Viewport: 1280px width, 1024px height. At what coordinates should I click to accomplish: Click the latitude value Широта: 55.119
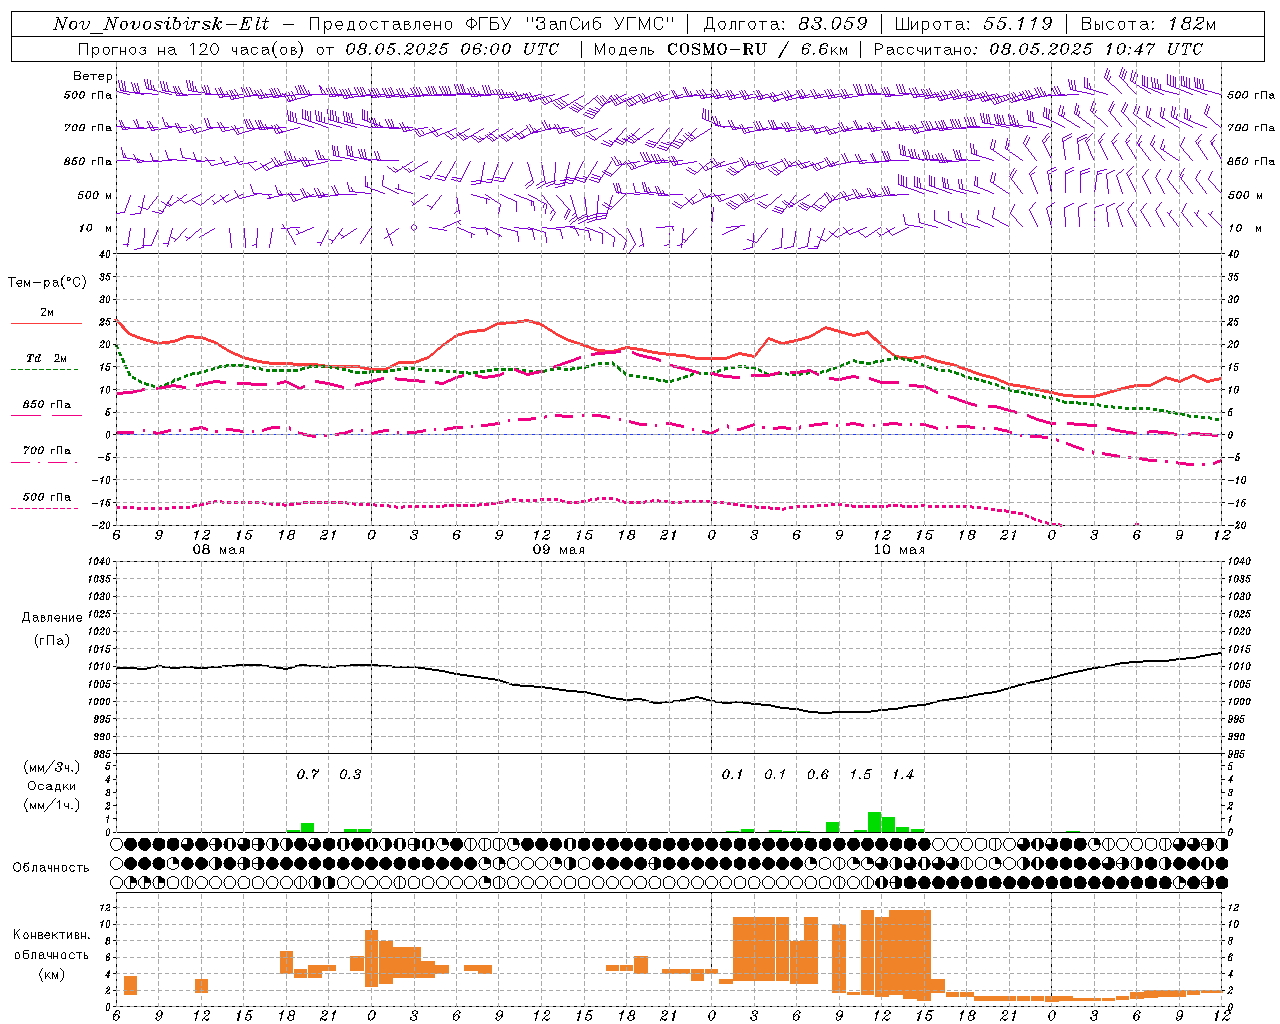[973, 24]
